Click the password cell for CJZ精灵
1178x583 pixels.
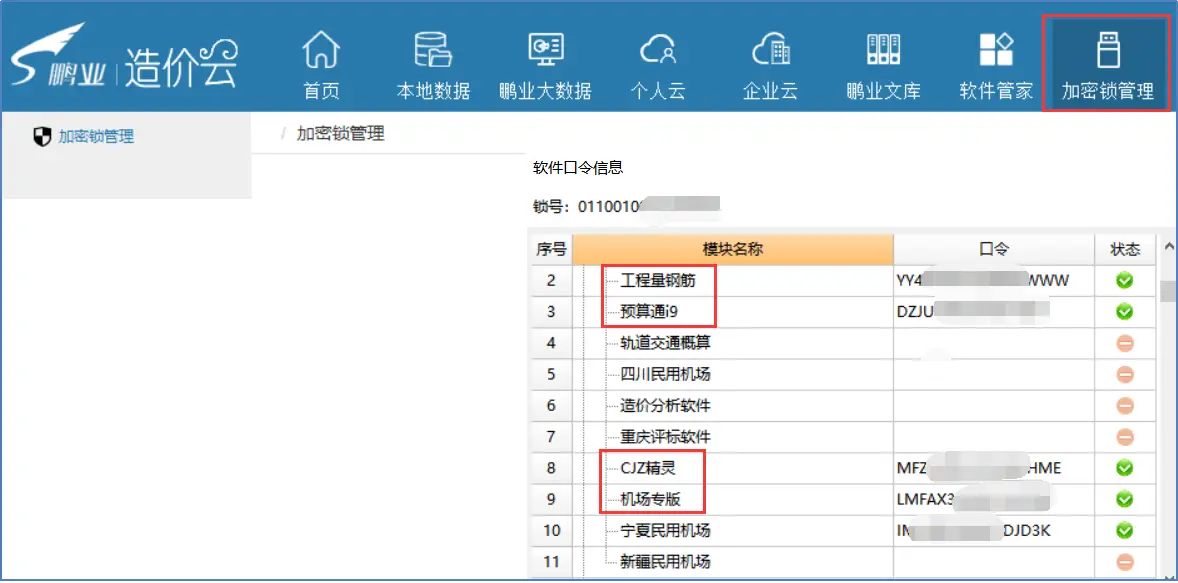tap(993, 468)
